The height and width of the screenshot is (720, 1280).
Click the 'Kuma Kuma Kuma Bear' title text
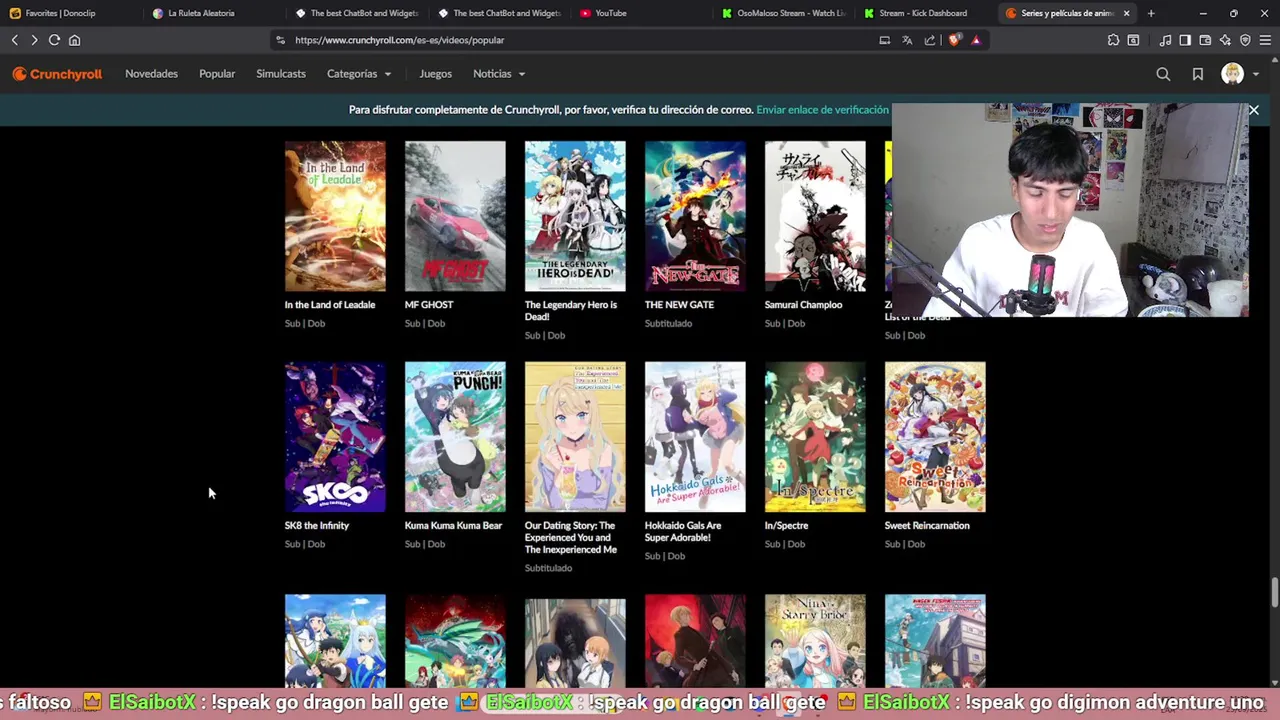[x=453, y=526]
